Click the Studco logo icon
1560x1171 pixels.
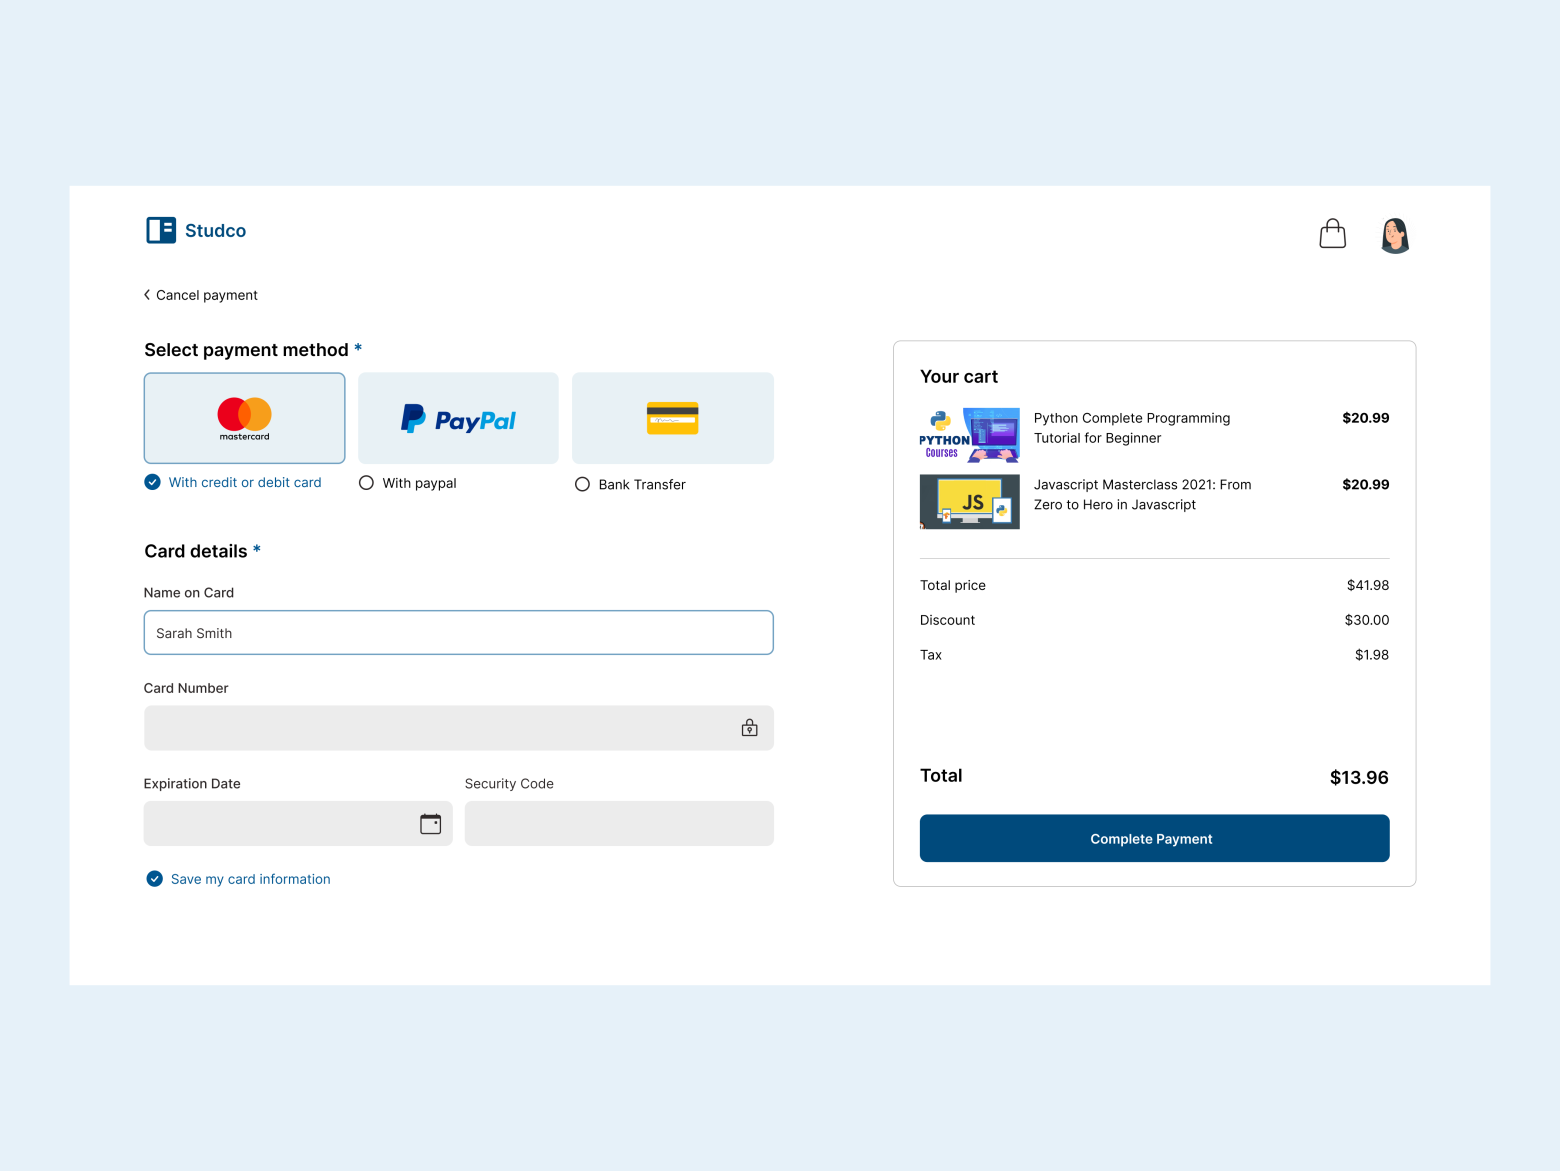160,230
